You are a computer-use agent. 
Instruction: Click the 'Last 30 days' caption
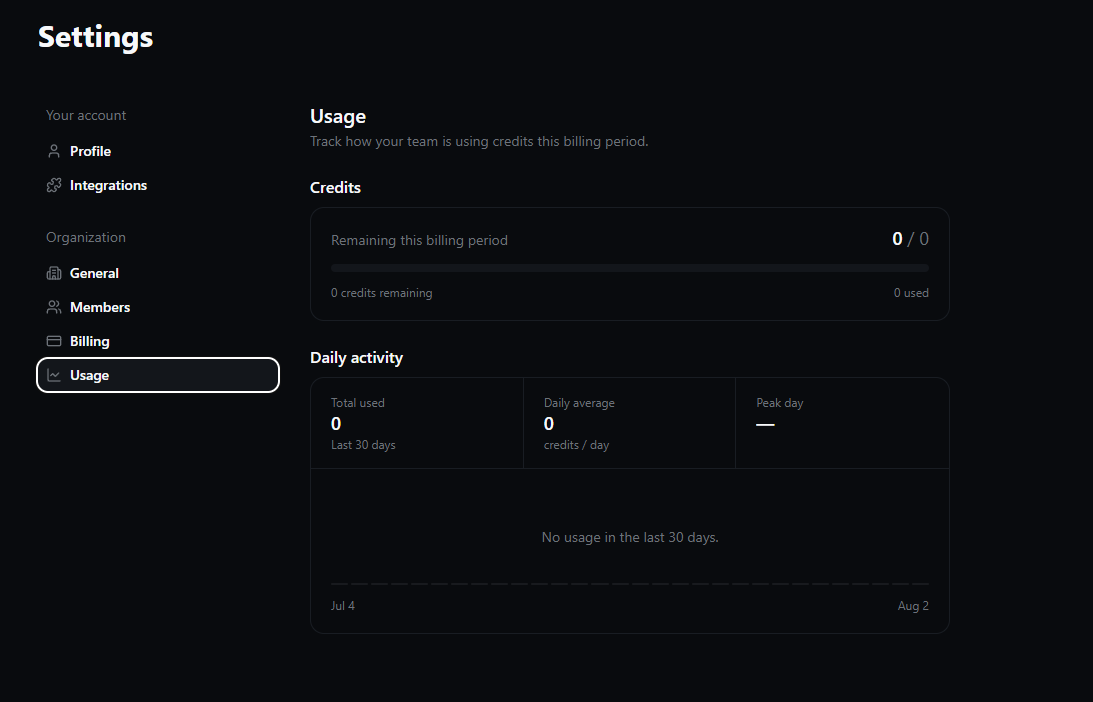coord(363,445)
